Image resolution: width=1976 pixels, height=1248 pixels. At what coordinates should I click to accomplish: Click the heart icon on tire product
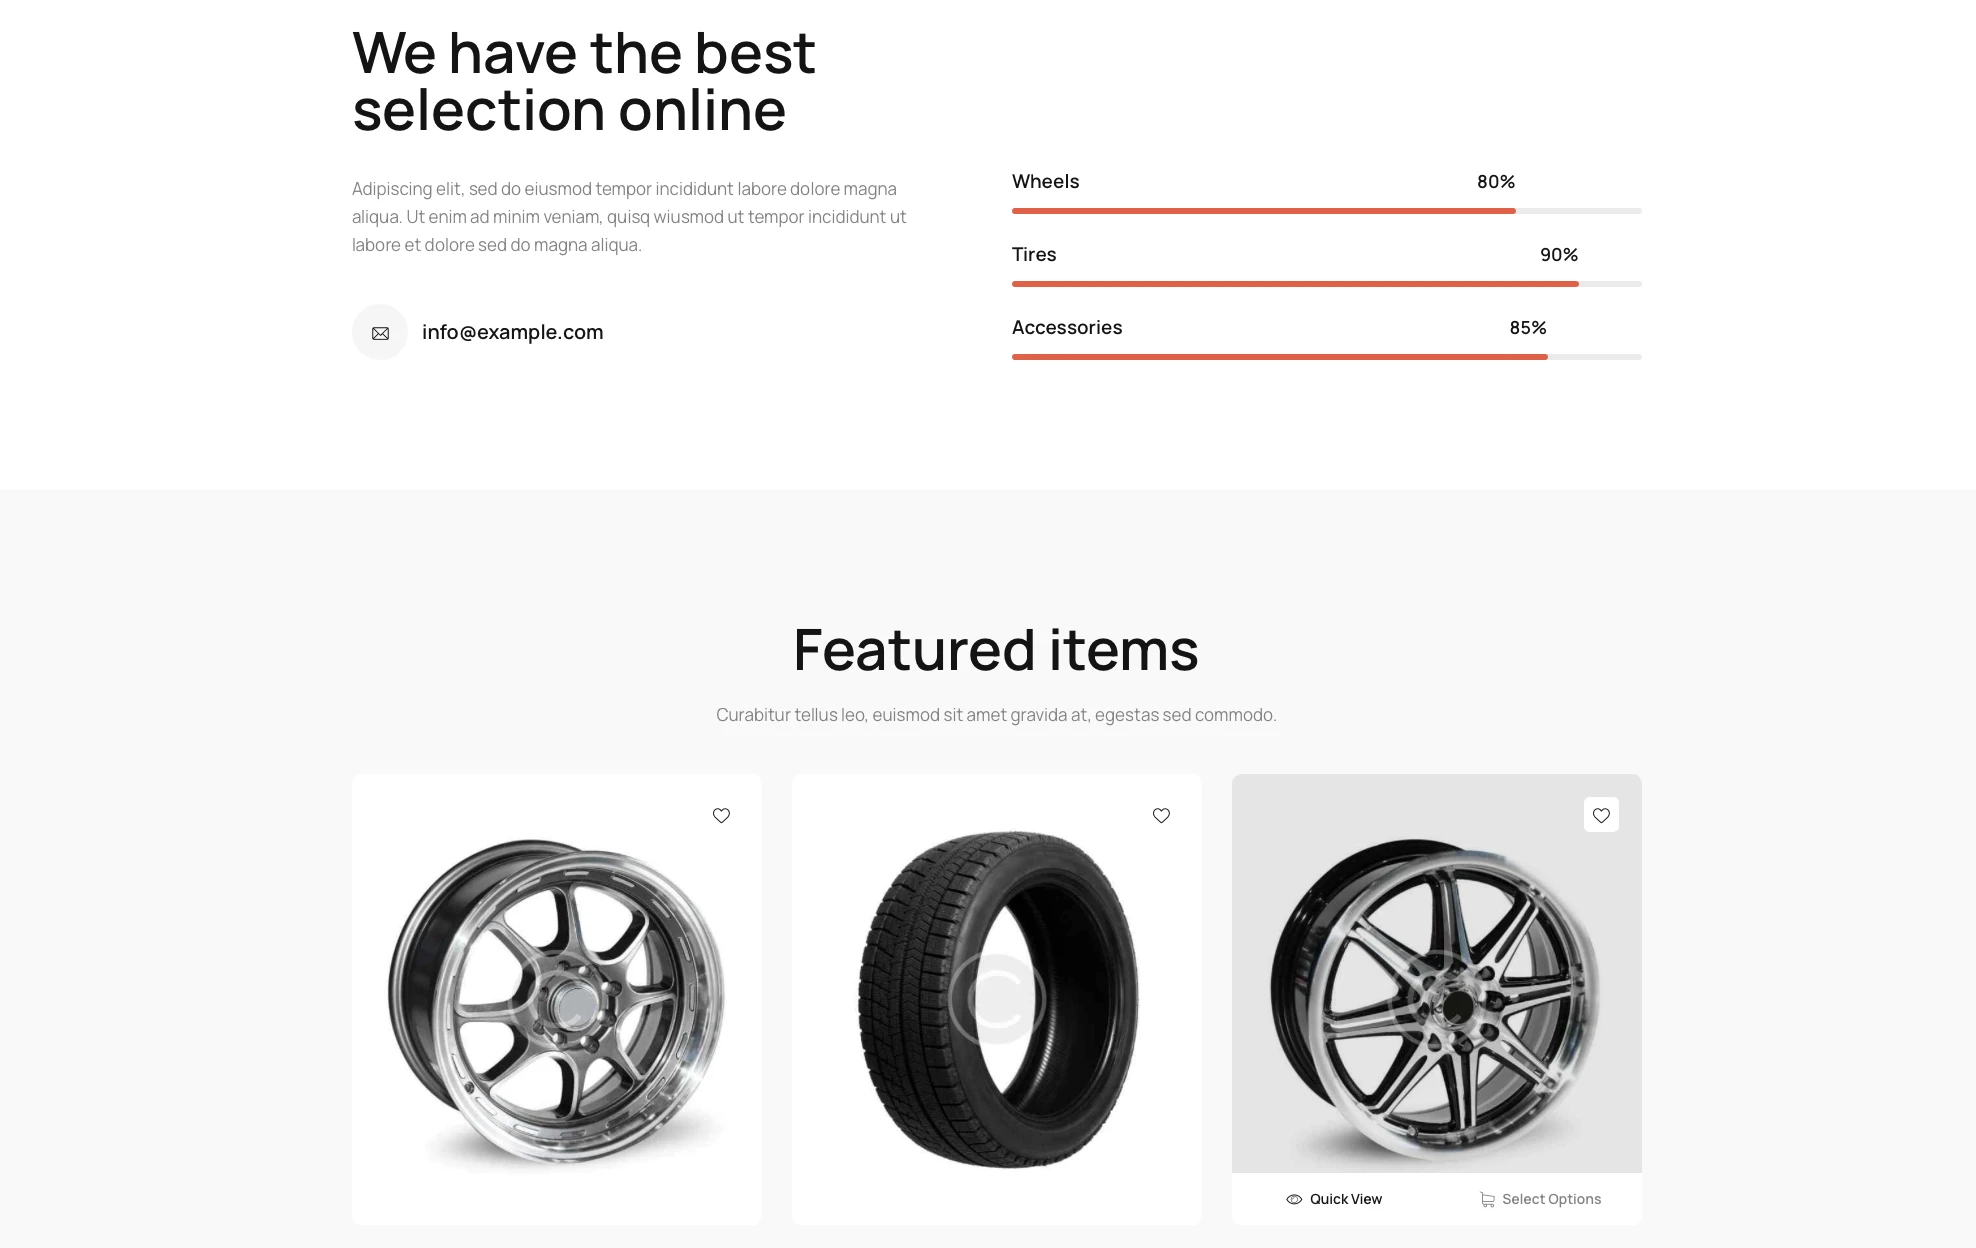(1161, 816)
